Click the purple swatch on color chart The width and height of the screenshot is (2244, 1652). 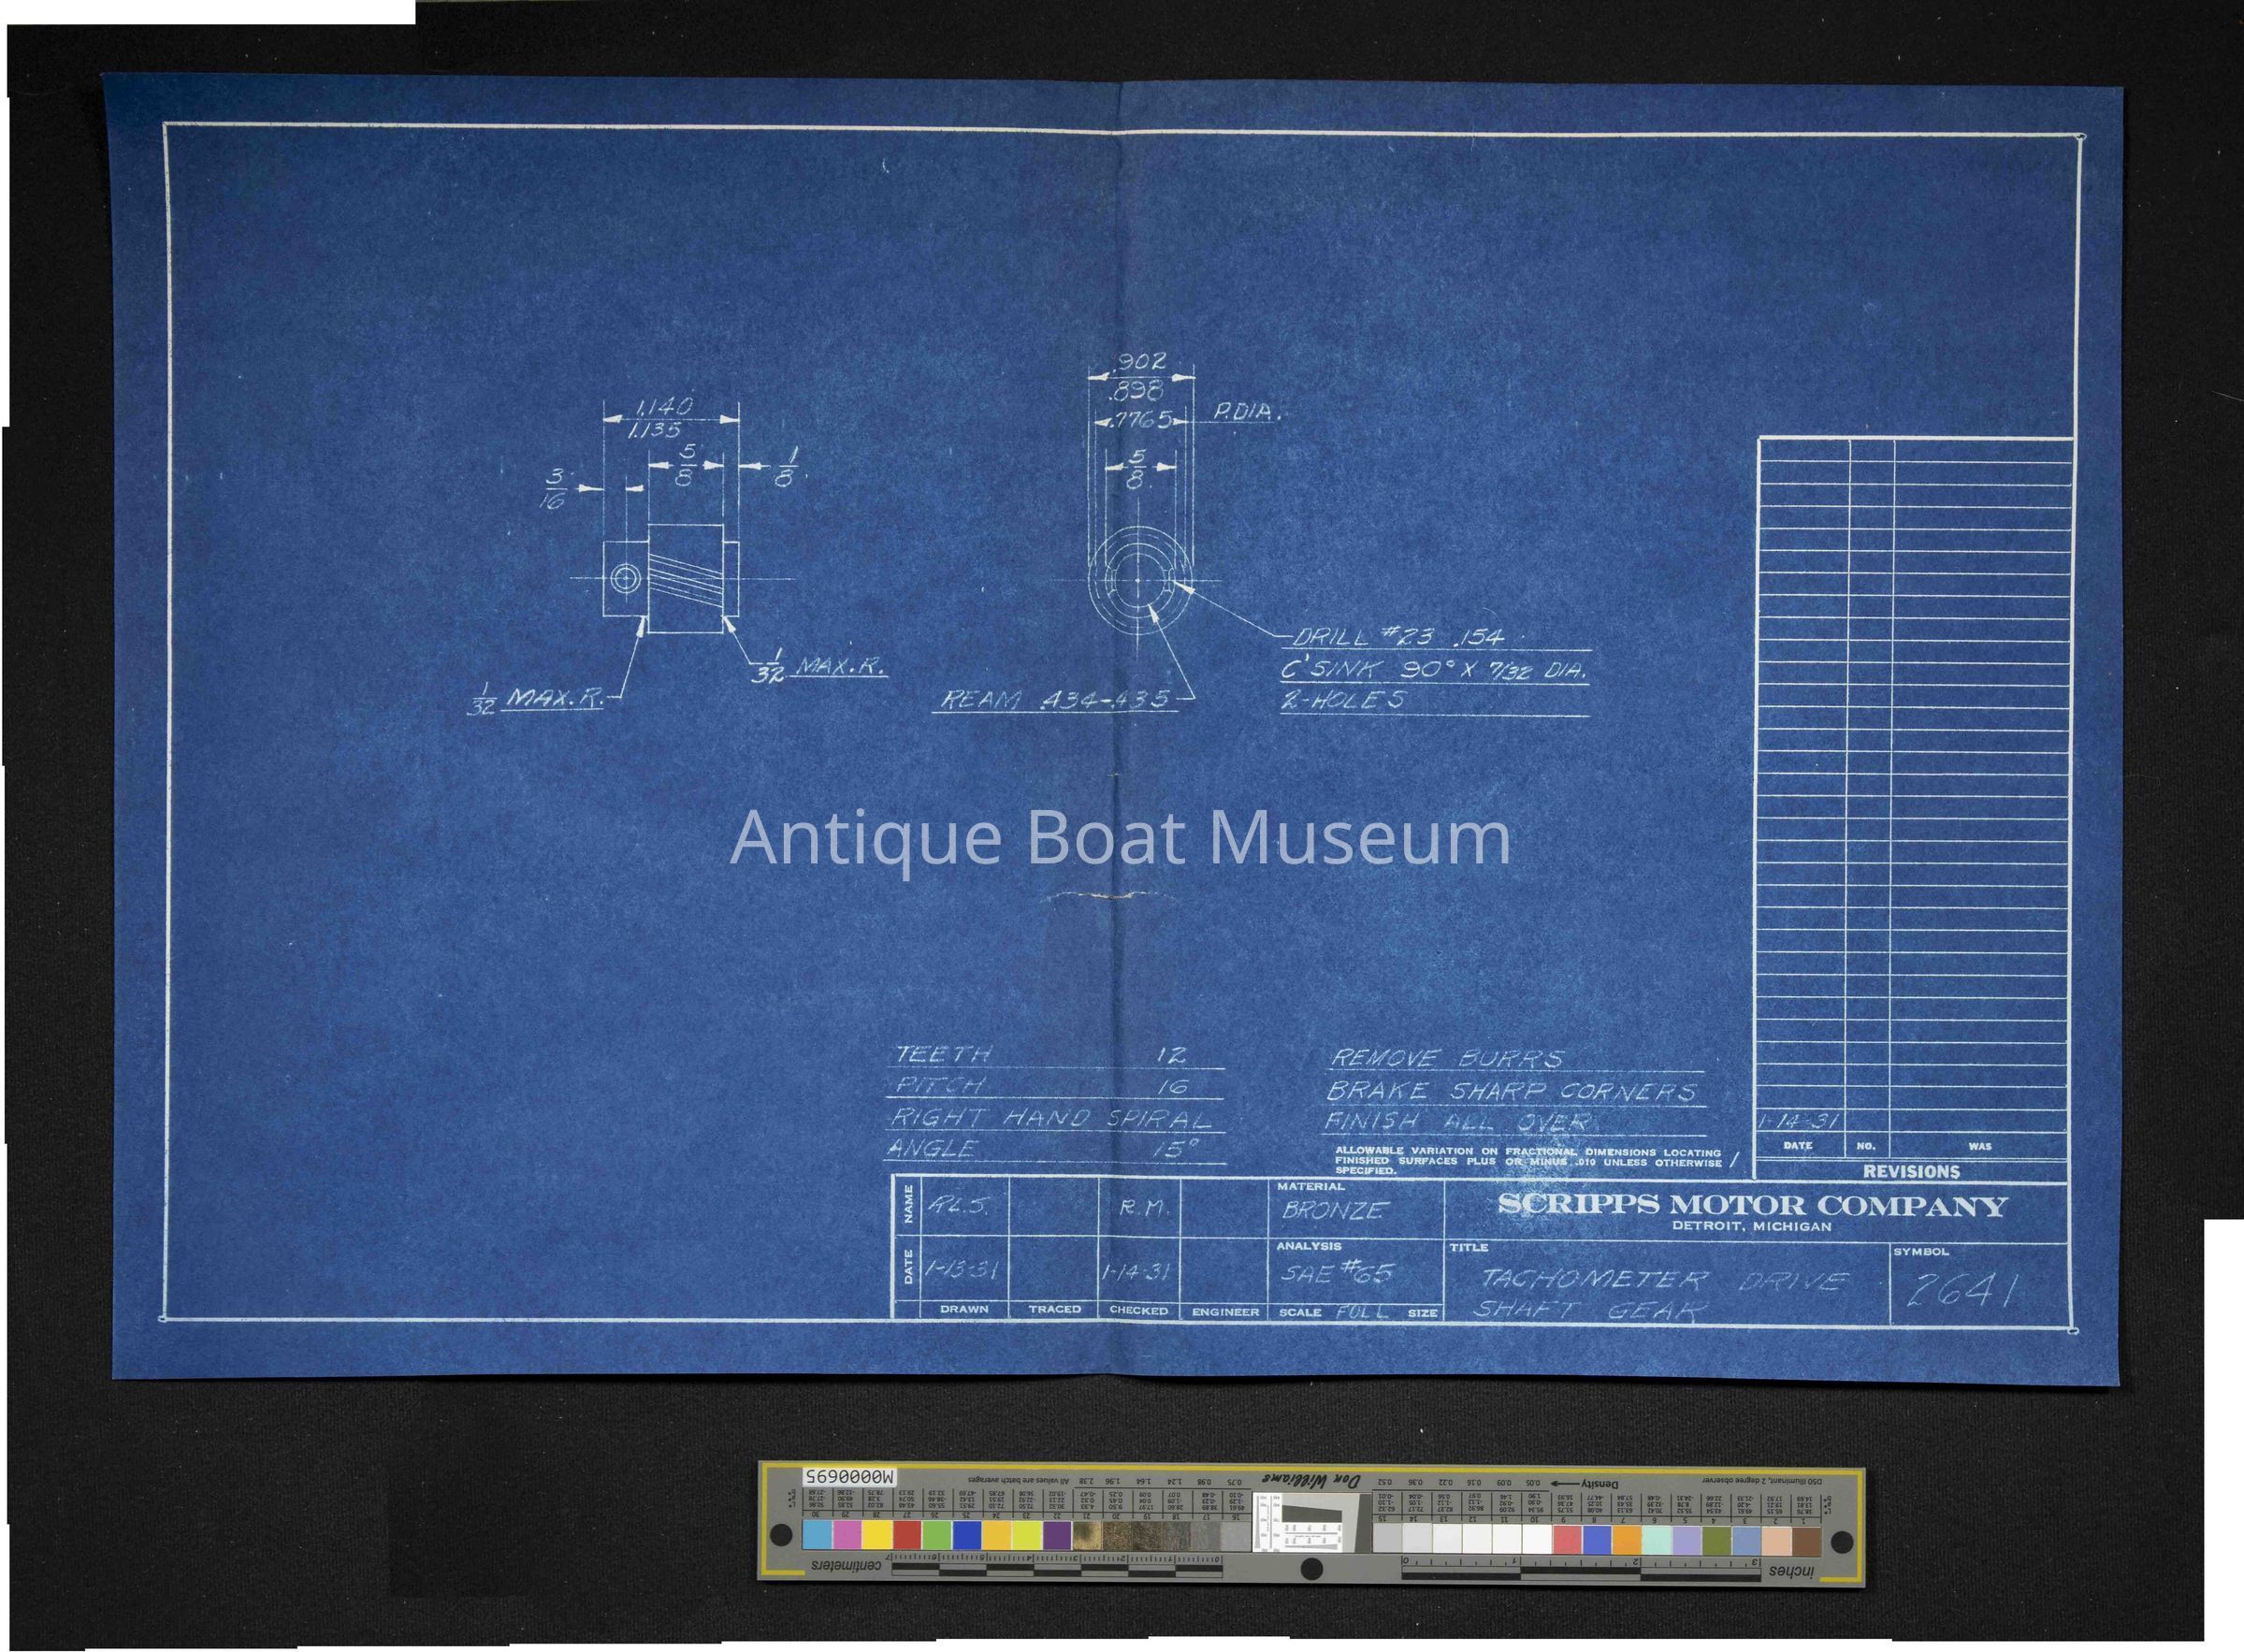coord(1057,1535)
